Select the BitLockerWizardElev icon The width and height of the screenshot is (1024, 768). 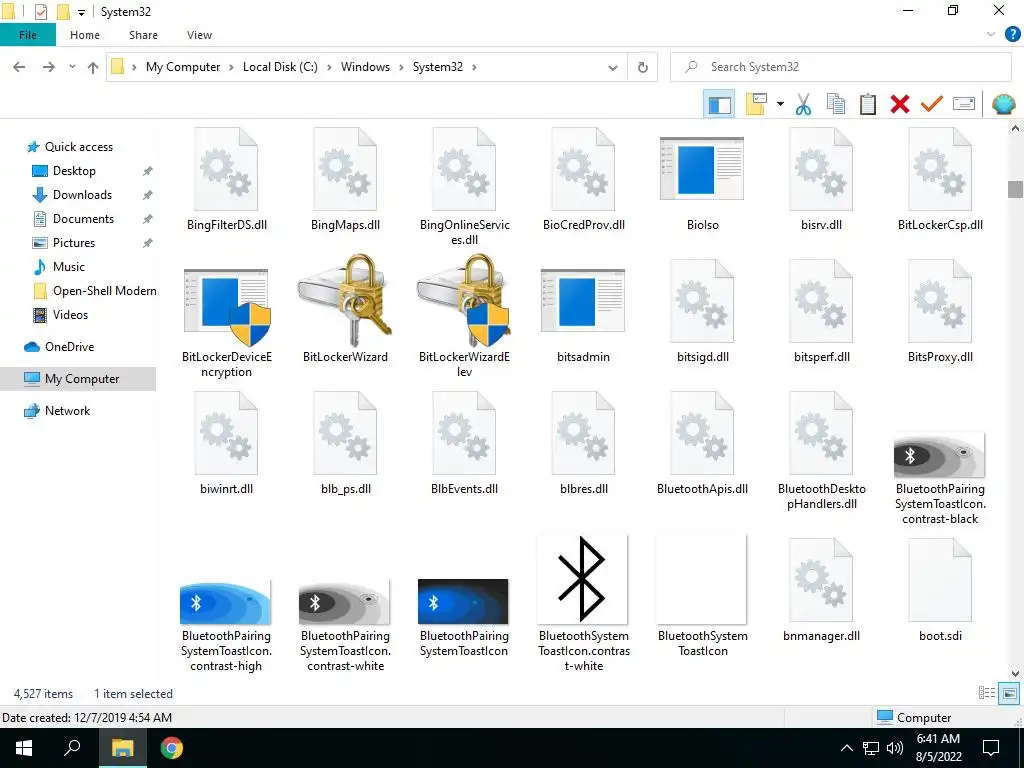(x=464, y=300)
